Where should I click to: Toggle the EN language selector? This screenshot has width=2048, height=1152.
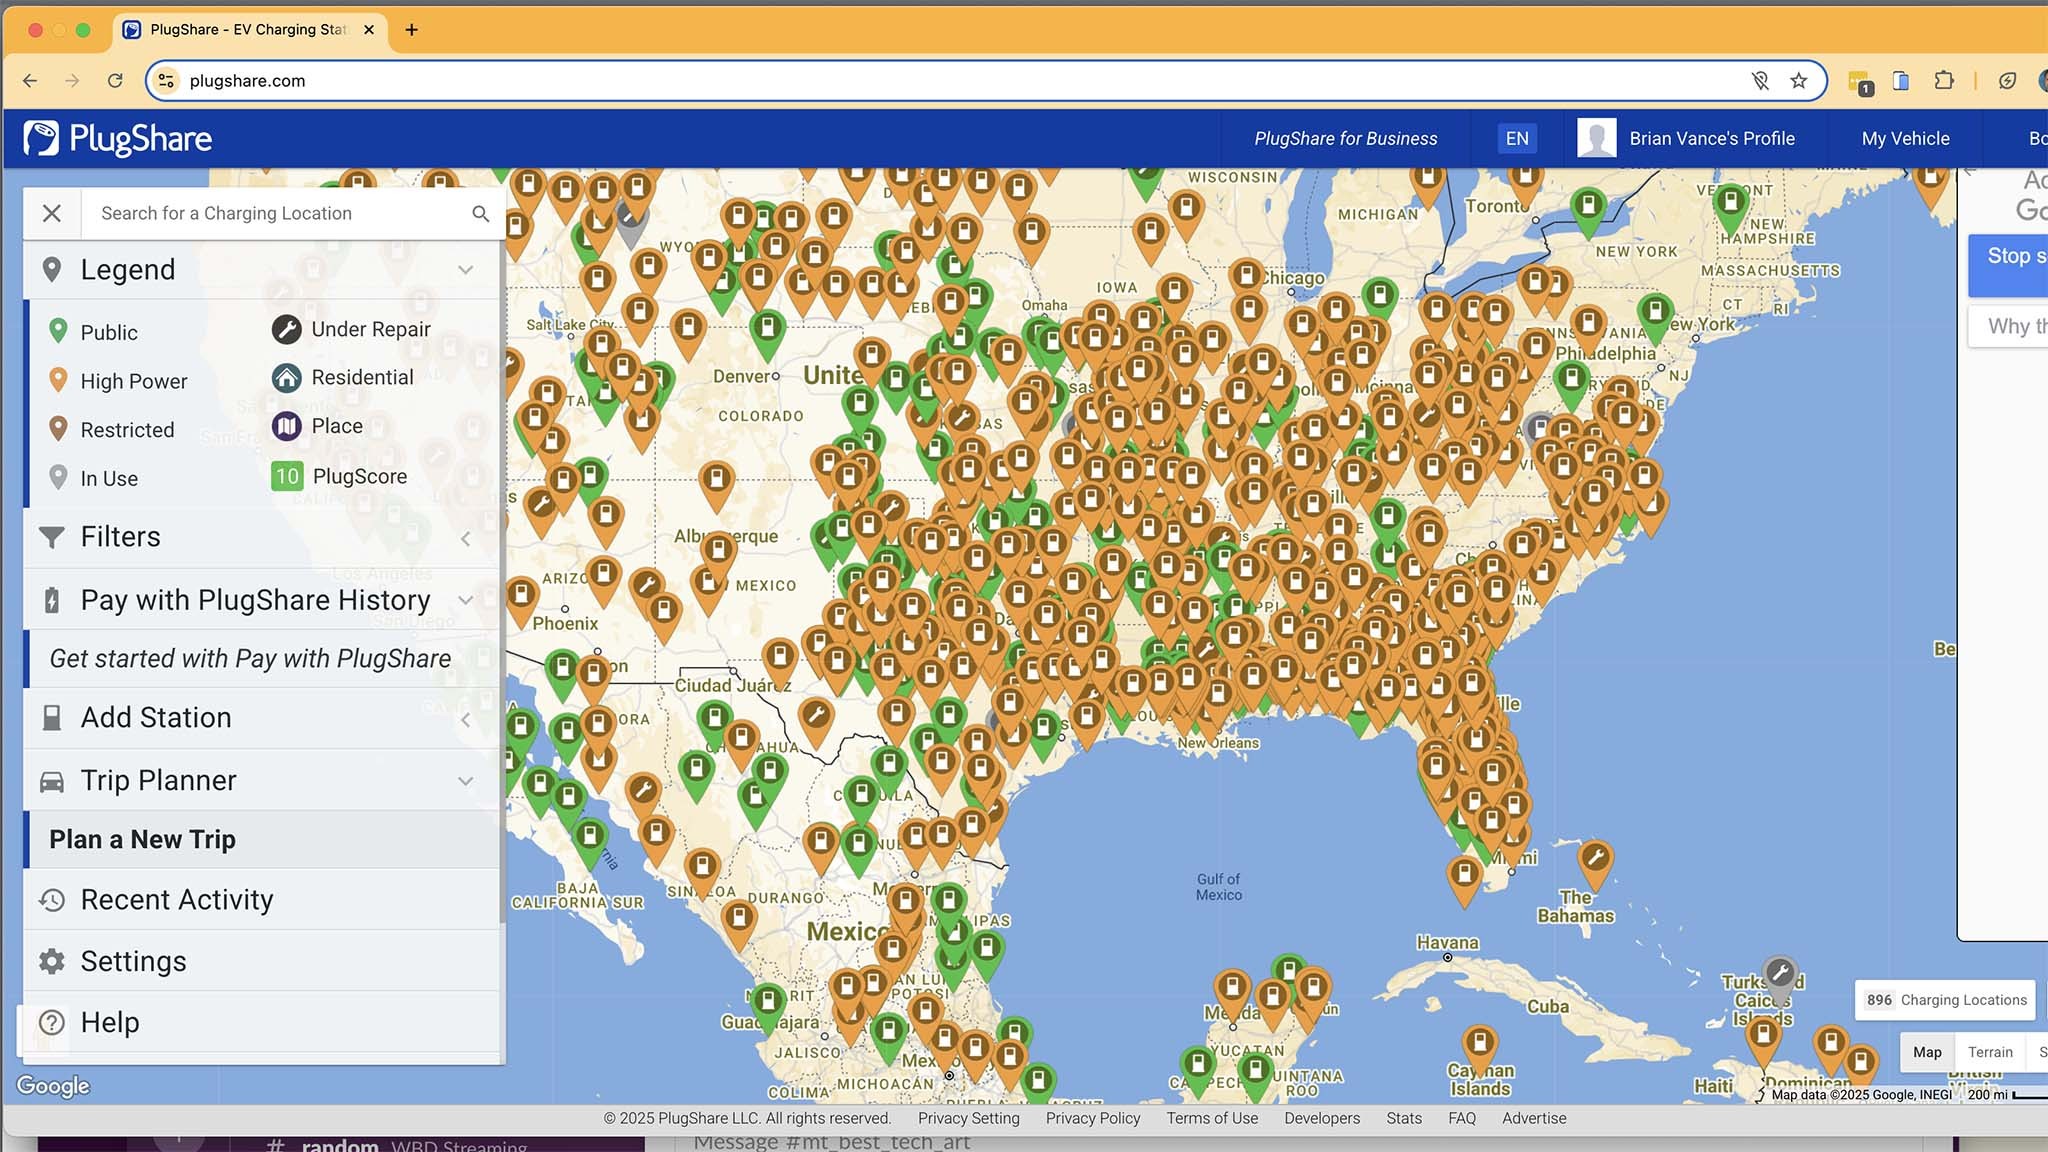point(1516,138)
